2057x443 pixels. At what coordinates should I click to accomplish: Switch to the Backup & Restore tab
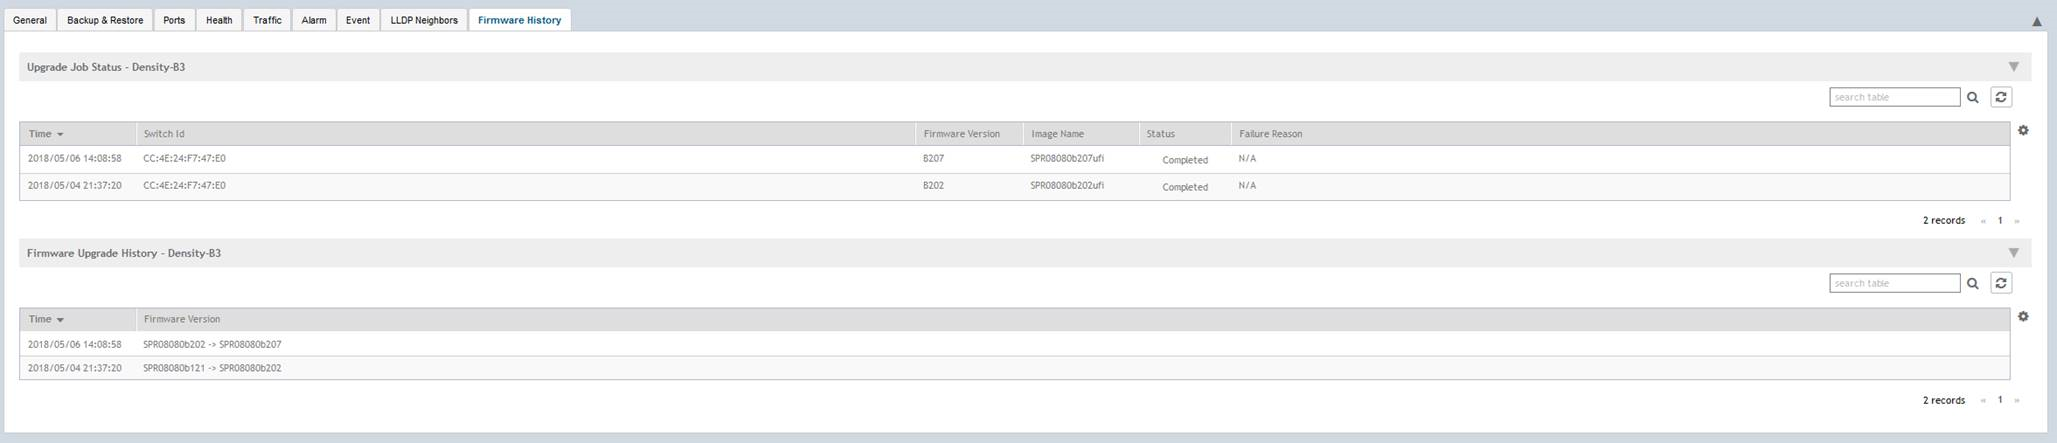click(x=105, y=20)
